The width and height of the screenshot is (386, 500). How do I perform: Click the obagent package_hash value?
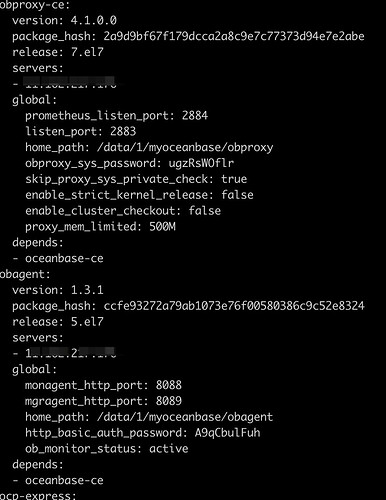234,306
